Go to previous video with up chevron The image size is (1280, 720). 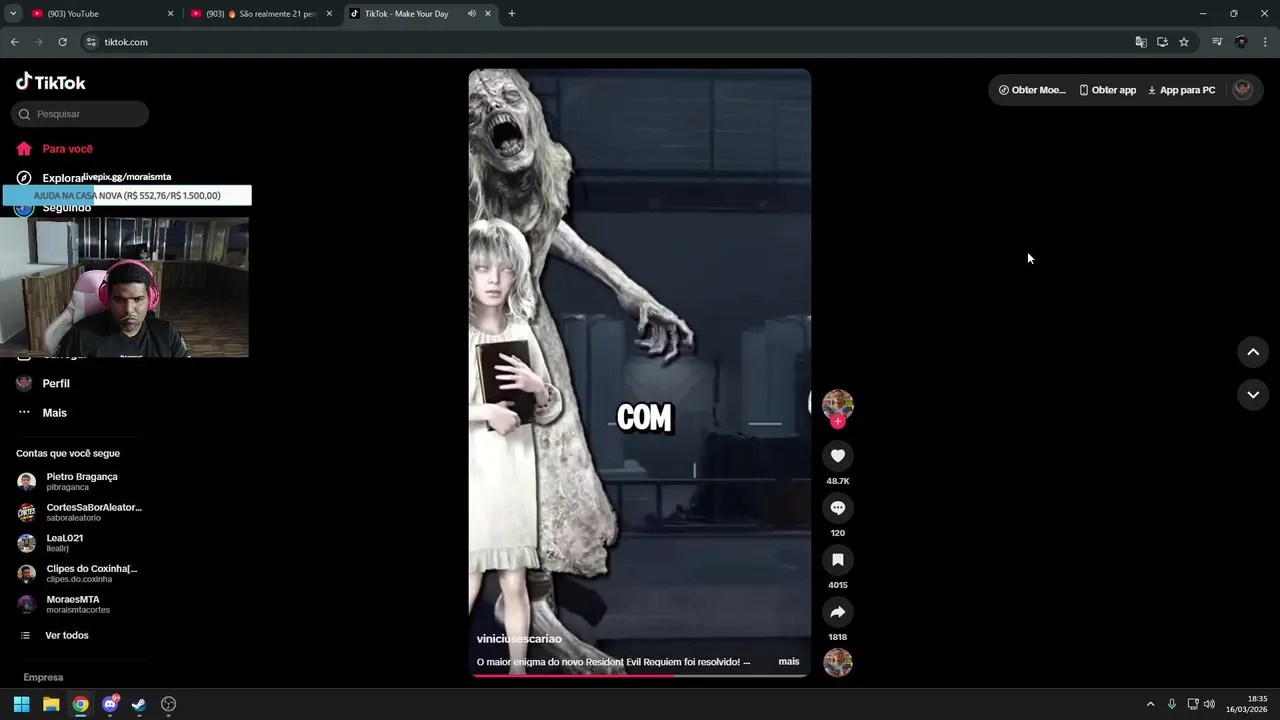[x=1253, y=352]
